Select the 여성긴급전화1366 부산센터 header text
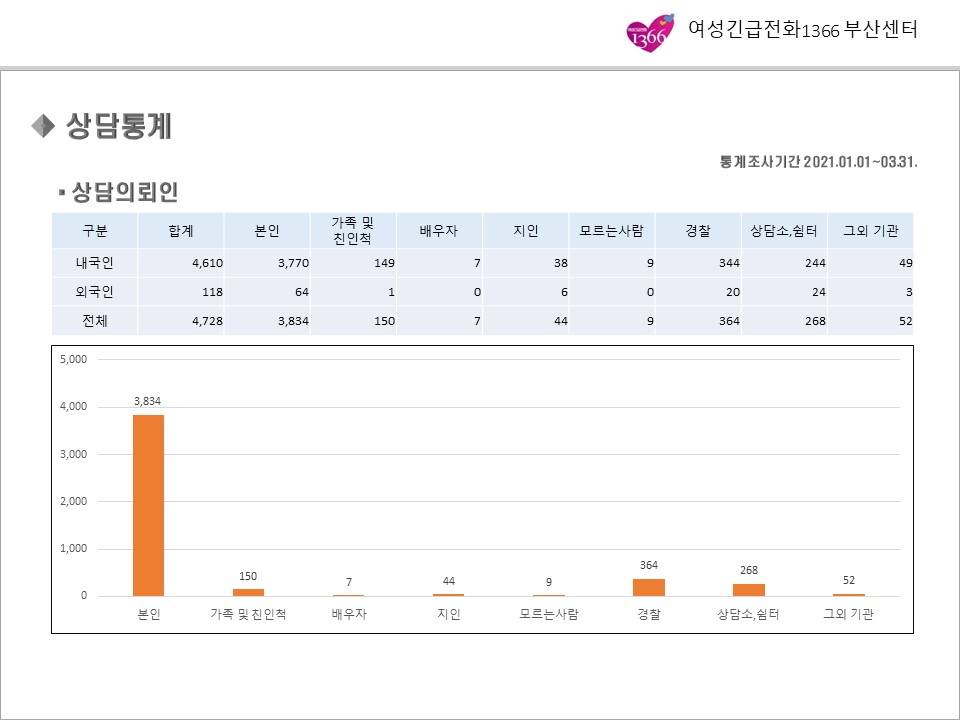The image size is (960, 720). [x=803, y=29]
